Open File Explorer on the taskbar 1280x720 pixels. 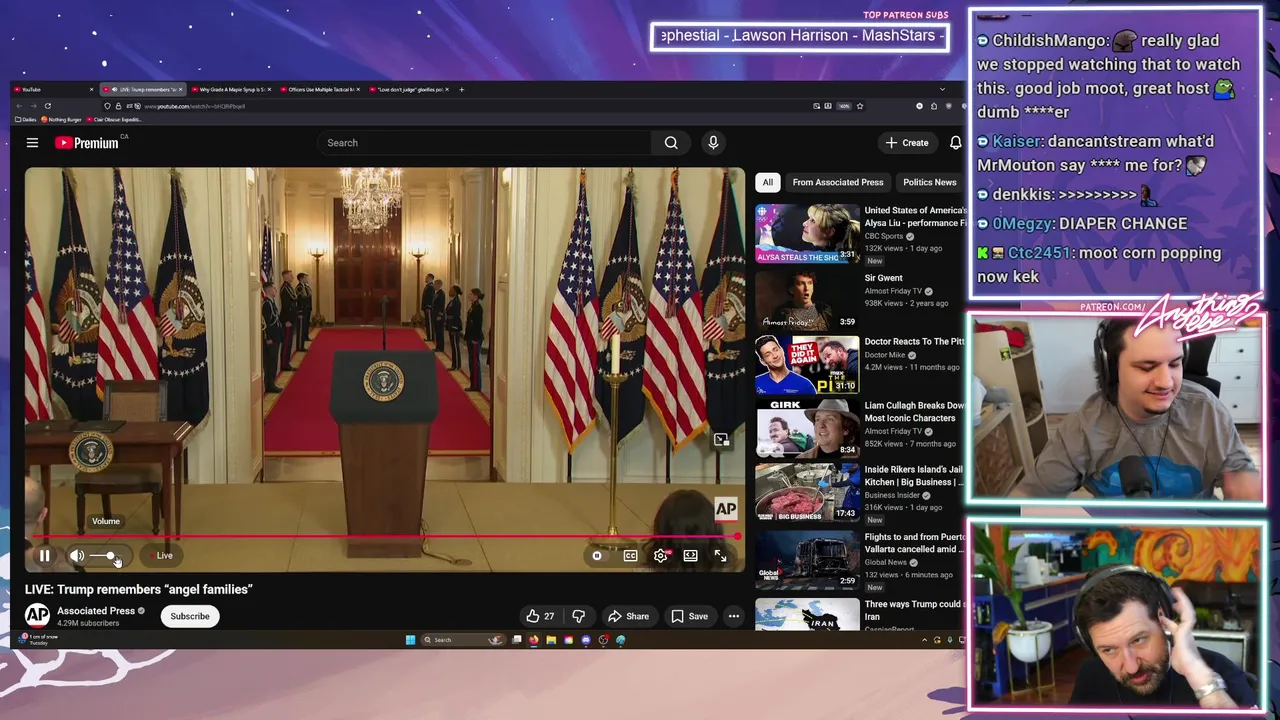pos(551,640)
